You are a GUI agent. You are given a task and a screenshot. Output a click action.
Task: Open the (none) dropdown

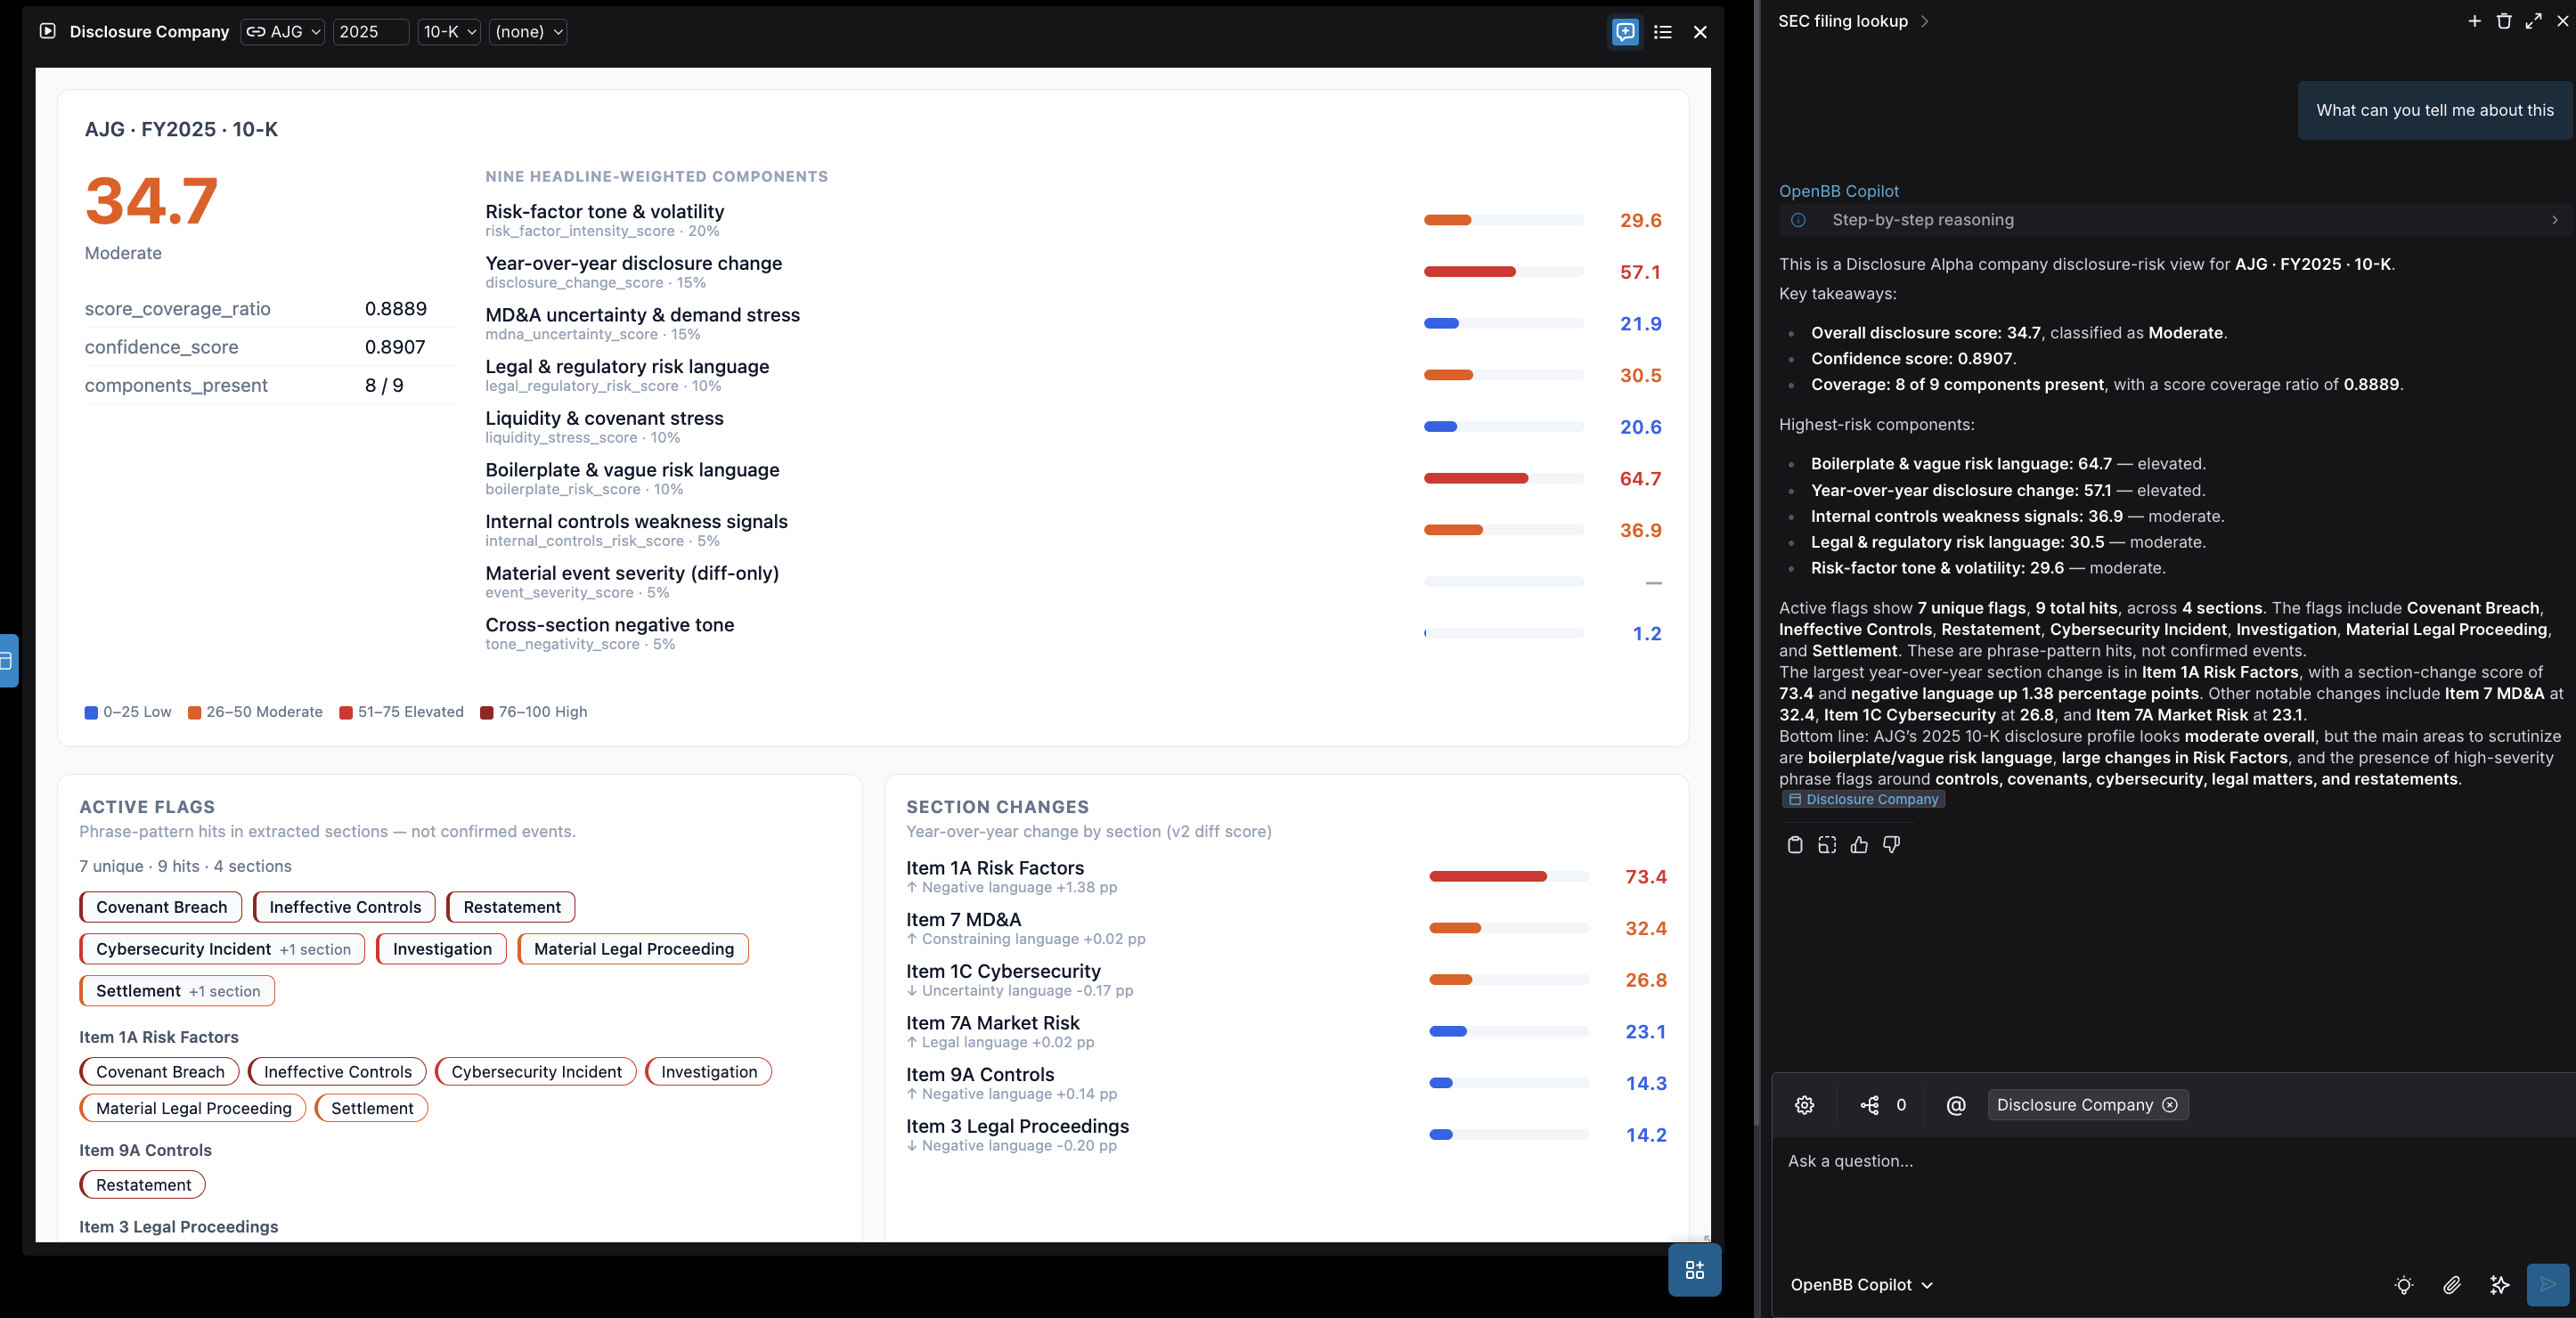(528, 32)
